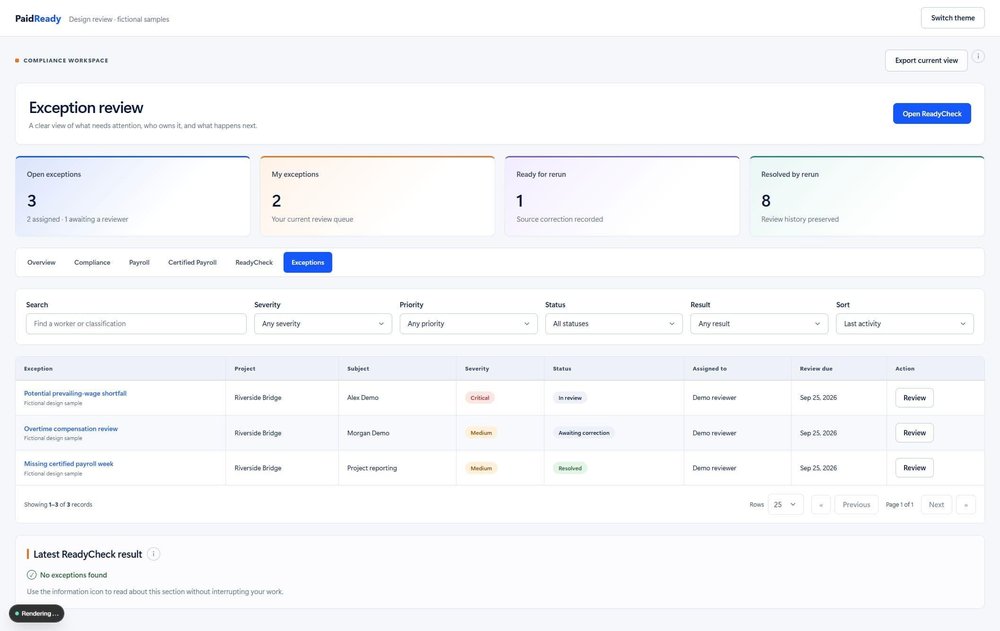The image size is (1000, 631).
Task: Open Overtime compensation review link
Action: 71,429
